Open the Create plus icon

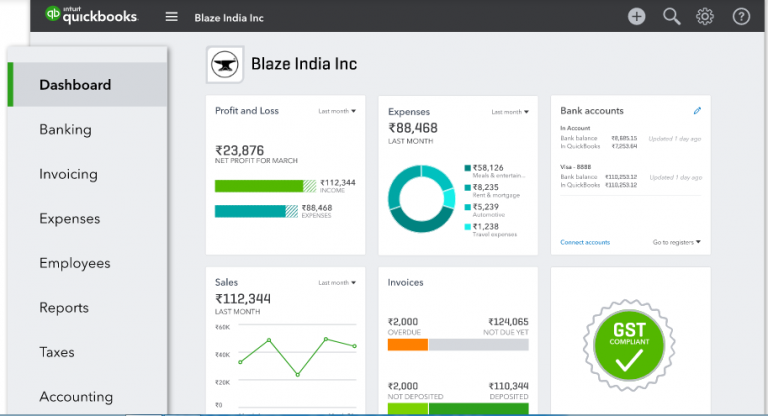pyautogui.click(x=637, y=16)
